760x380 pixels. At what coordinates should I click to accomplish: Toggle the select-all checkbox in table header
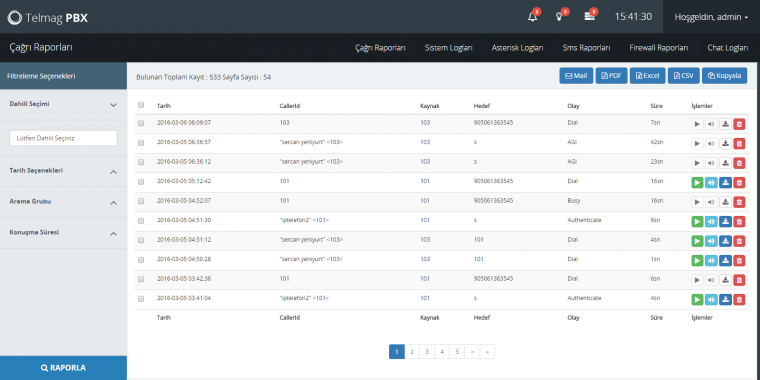click(x=141, y=105)
